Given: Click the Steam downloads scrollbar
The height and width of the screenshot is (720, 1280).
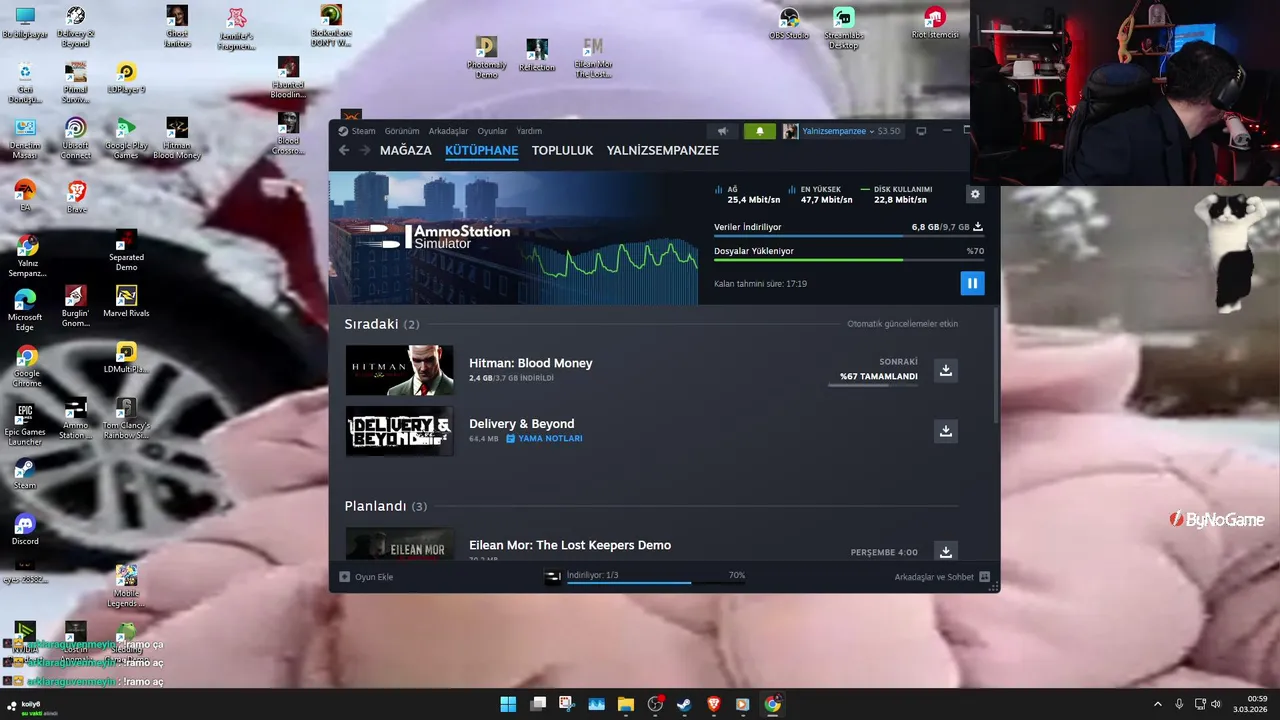Looking at the screenshot, I should pos(996,365).
